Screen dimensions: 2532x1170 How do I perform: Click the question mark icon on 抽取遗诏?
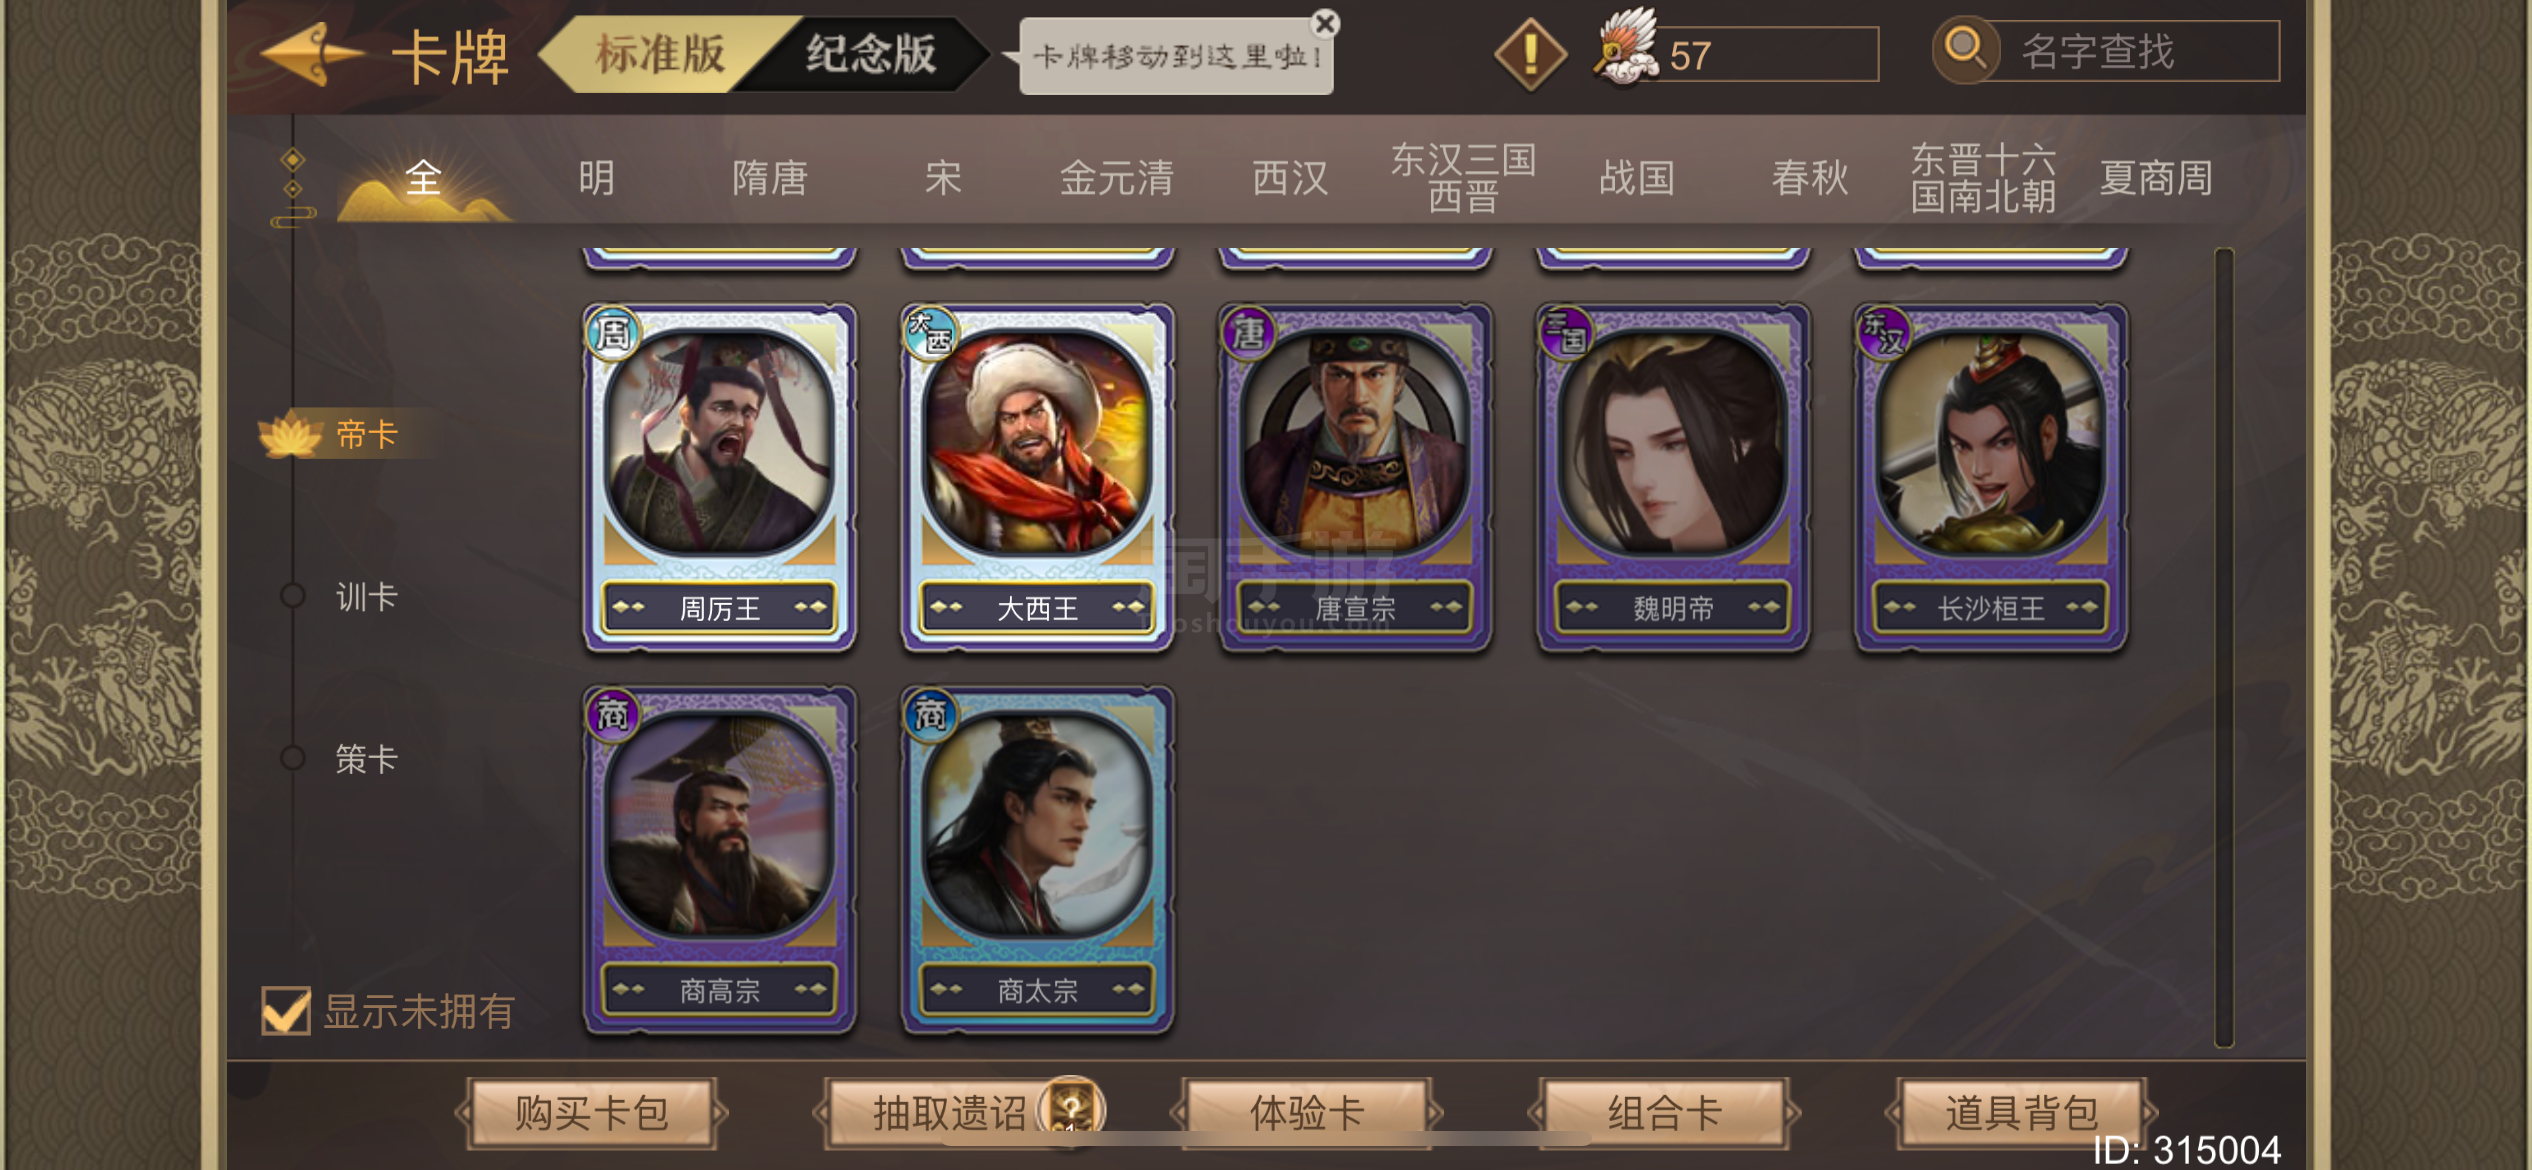(1071, 1109)
